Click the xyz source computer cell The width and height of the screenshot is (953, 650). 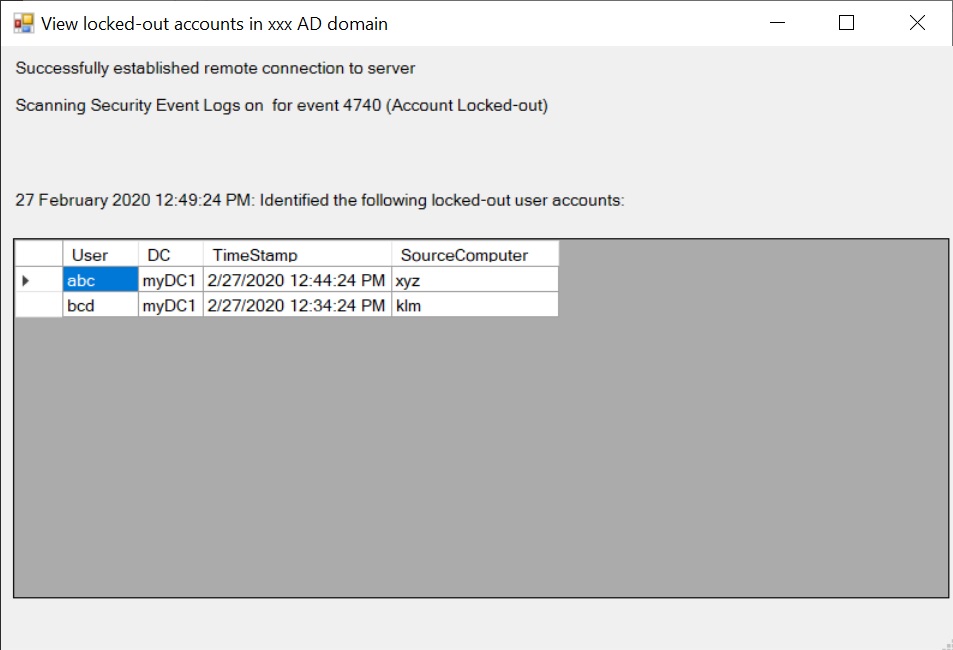click(x=475, y=280)
